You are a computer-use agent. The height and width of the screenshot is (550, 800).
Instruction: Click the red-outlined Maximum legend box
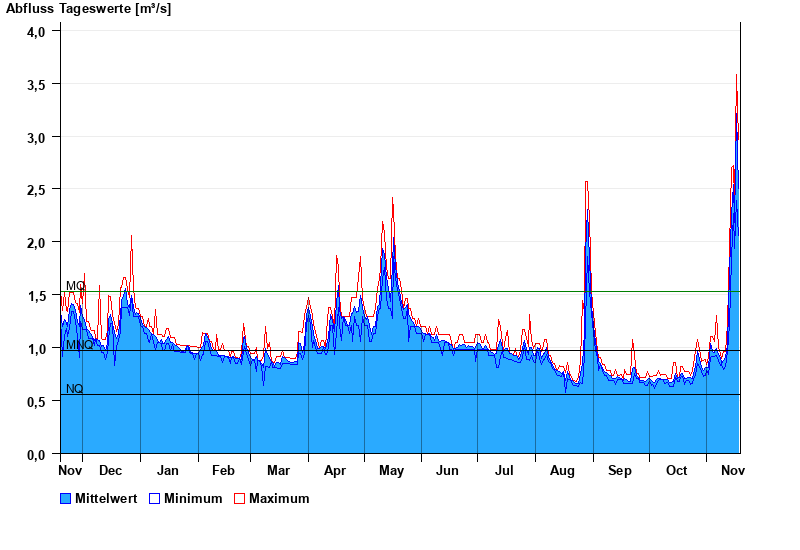tap(239, 498)
